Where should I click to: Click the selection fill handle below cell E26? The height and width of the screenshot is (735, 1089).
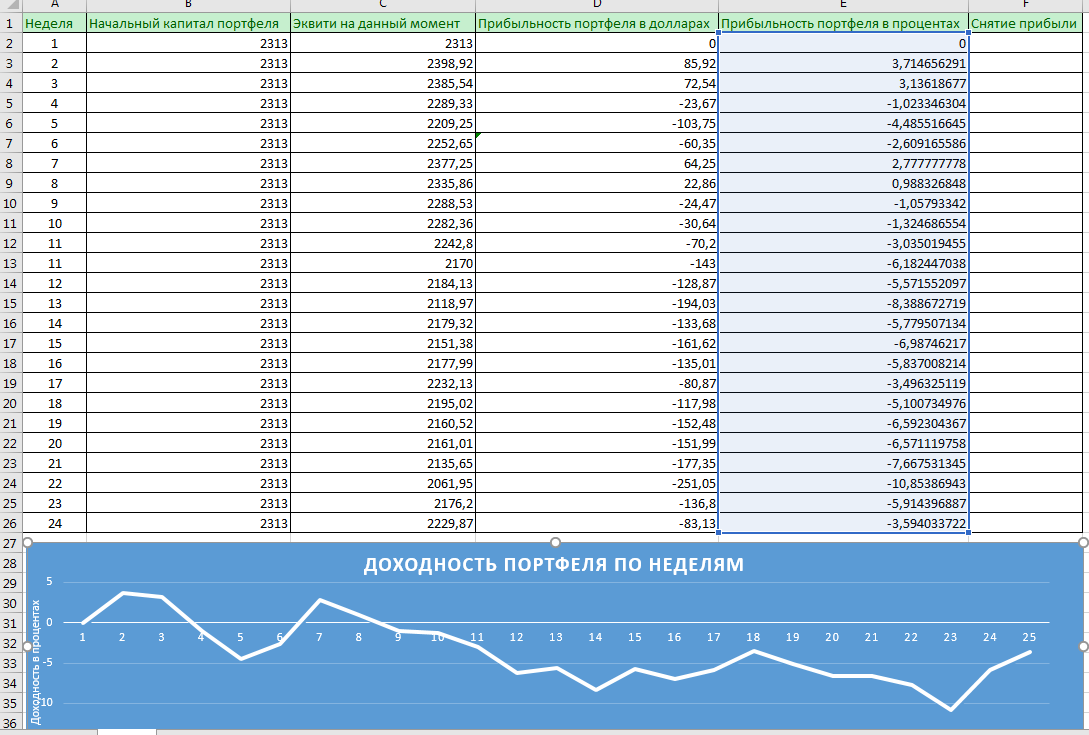968,533
